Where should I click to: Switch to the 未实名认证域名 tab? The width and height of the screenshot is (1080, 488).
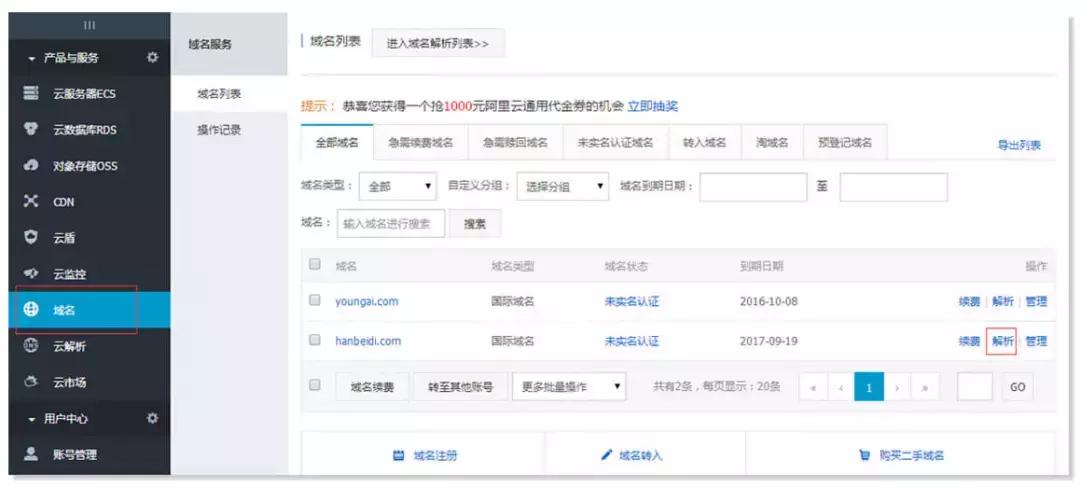click(x=616, y=142)
